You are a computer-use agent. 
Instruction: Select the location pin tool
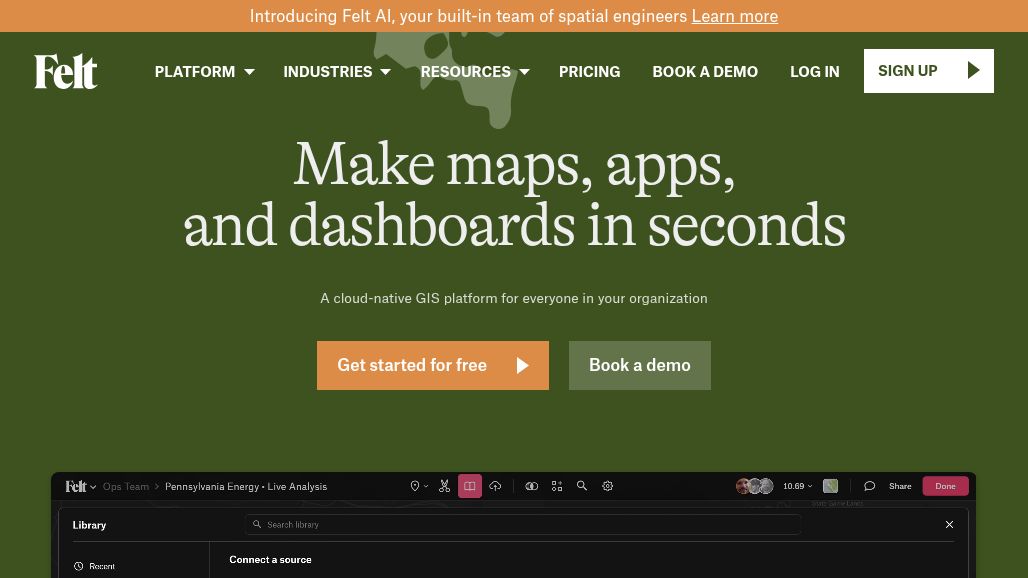coord(414,486)
